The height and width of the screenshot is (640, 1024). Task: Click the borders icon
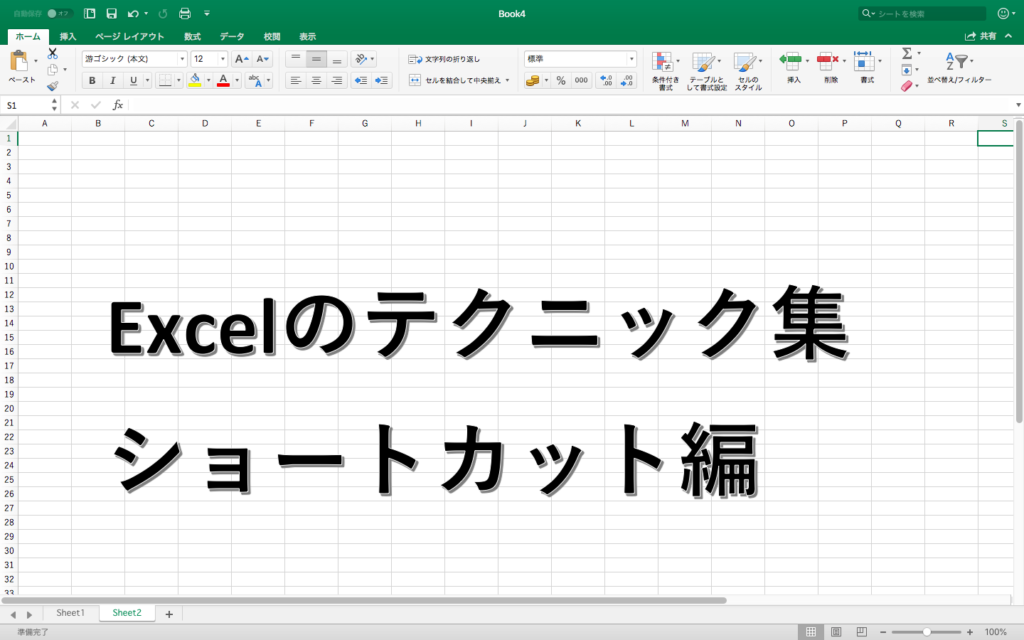(x=165, y=80)
